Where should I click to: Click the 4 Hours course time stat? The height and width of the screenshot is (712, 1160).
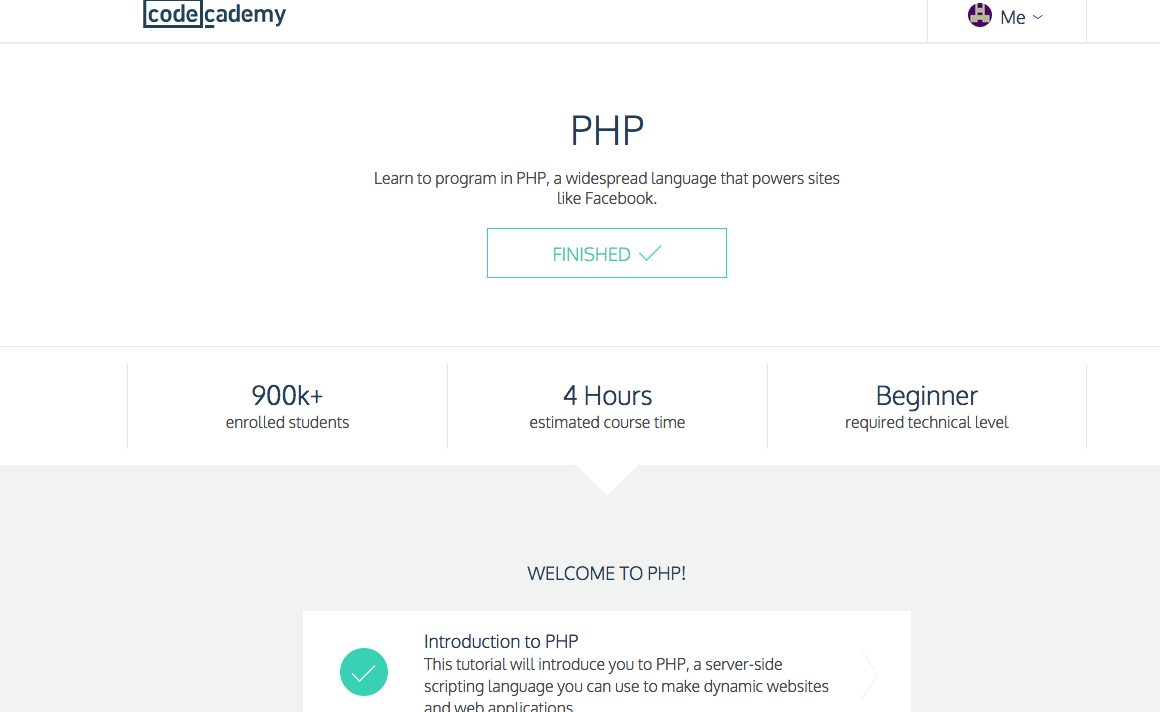tap(607, 395)
